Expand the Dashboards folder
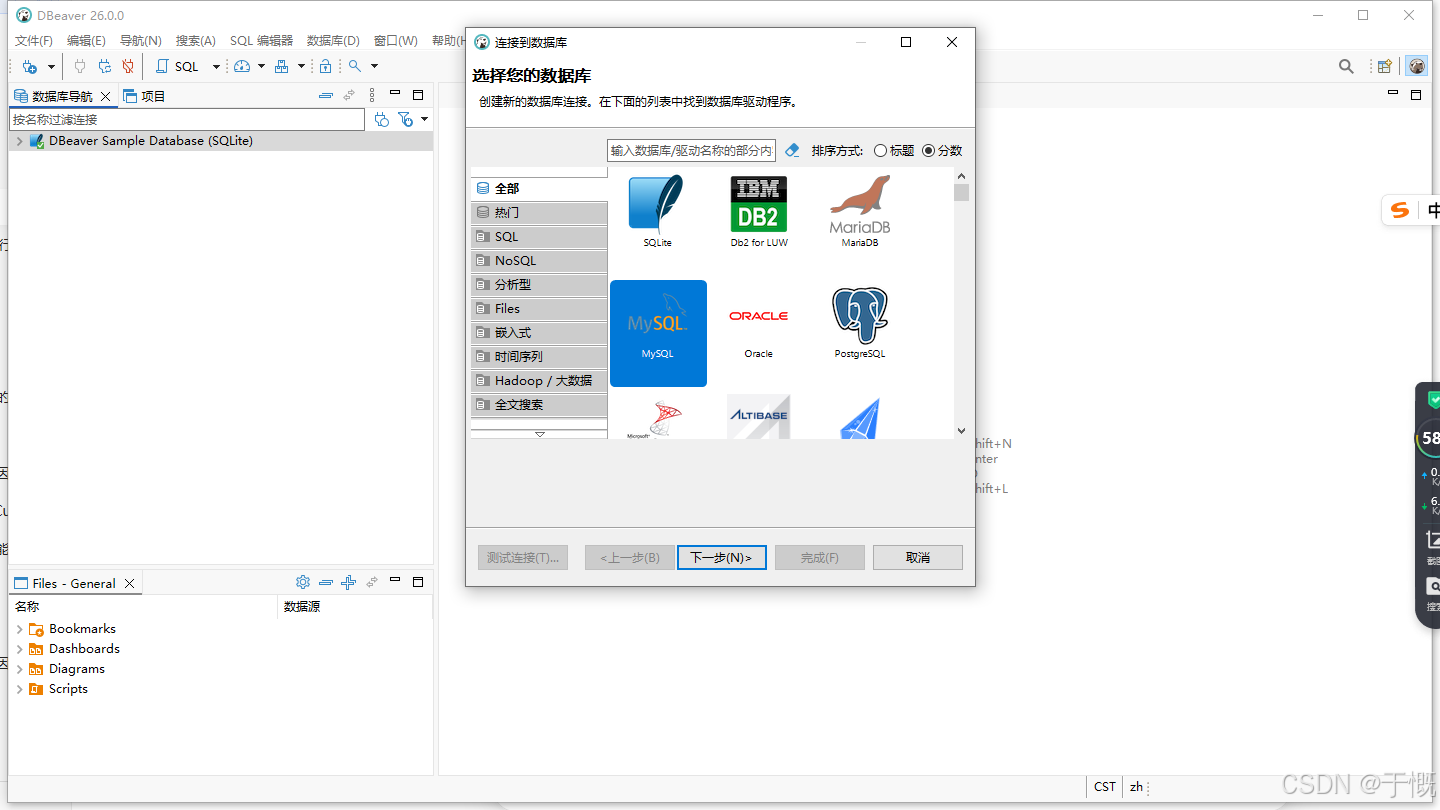The image size is (1440, 810). coord(19,649)
